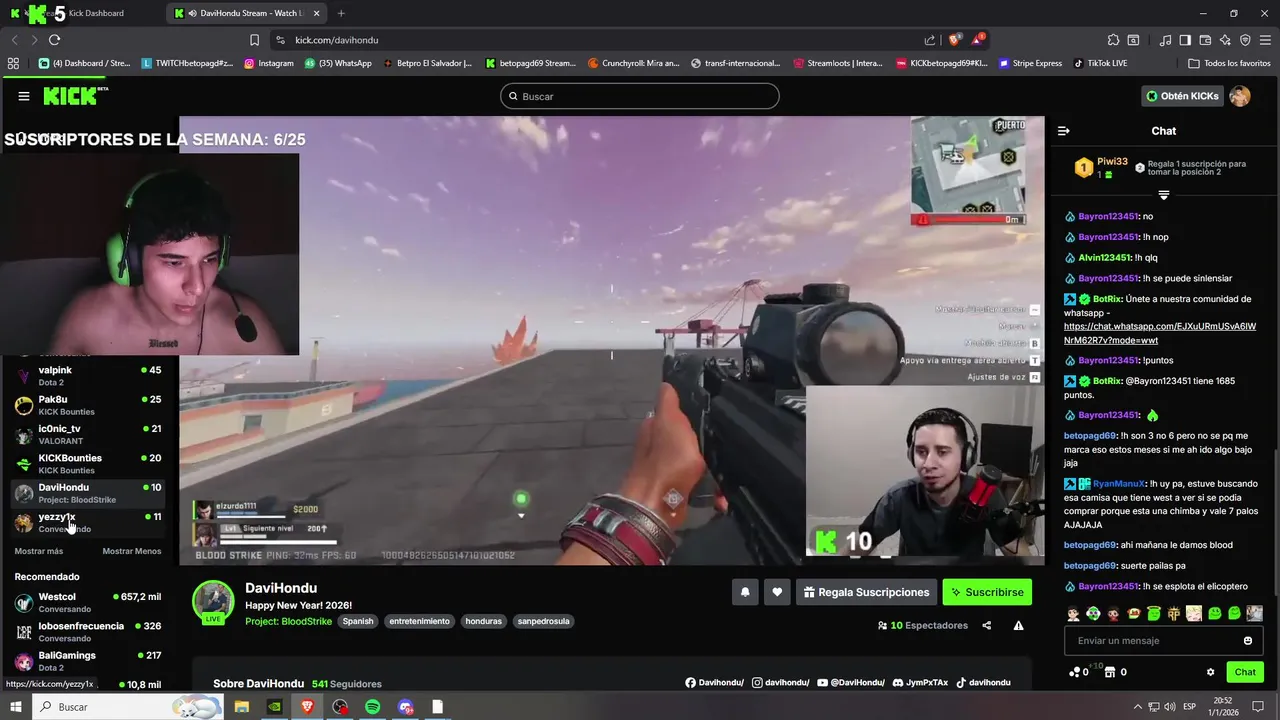Screen dimensions: 1280x720
Task: Click RyanManuX username in chat
Action: [x=1119, y=484]
